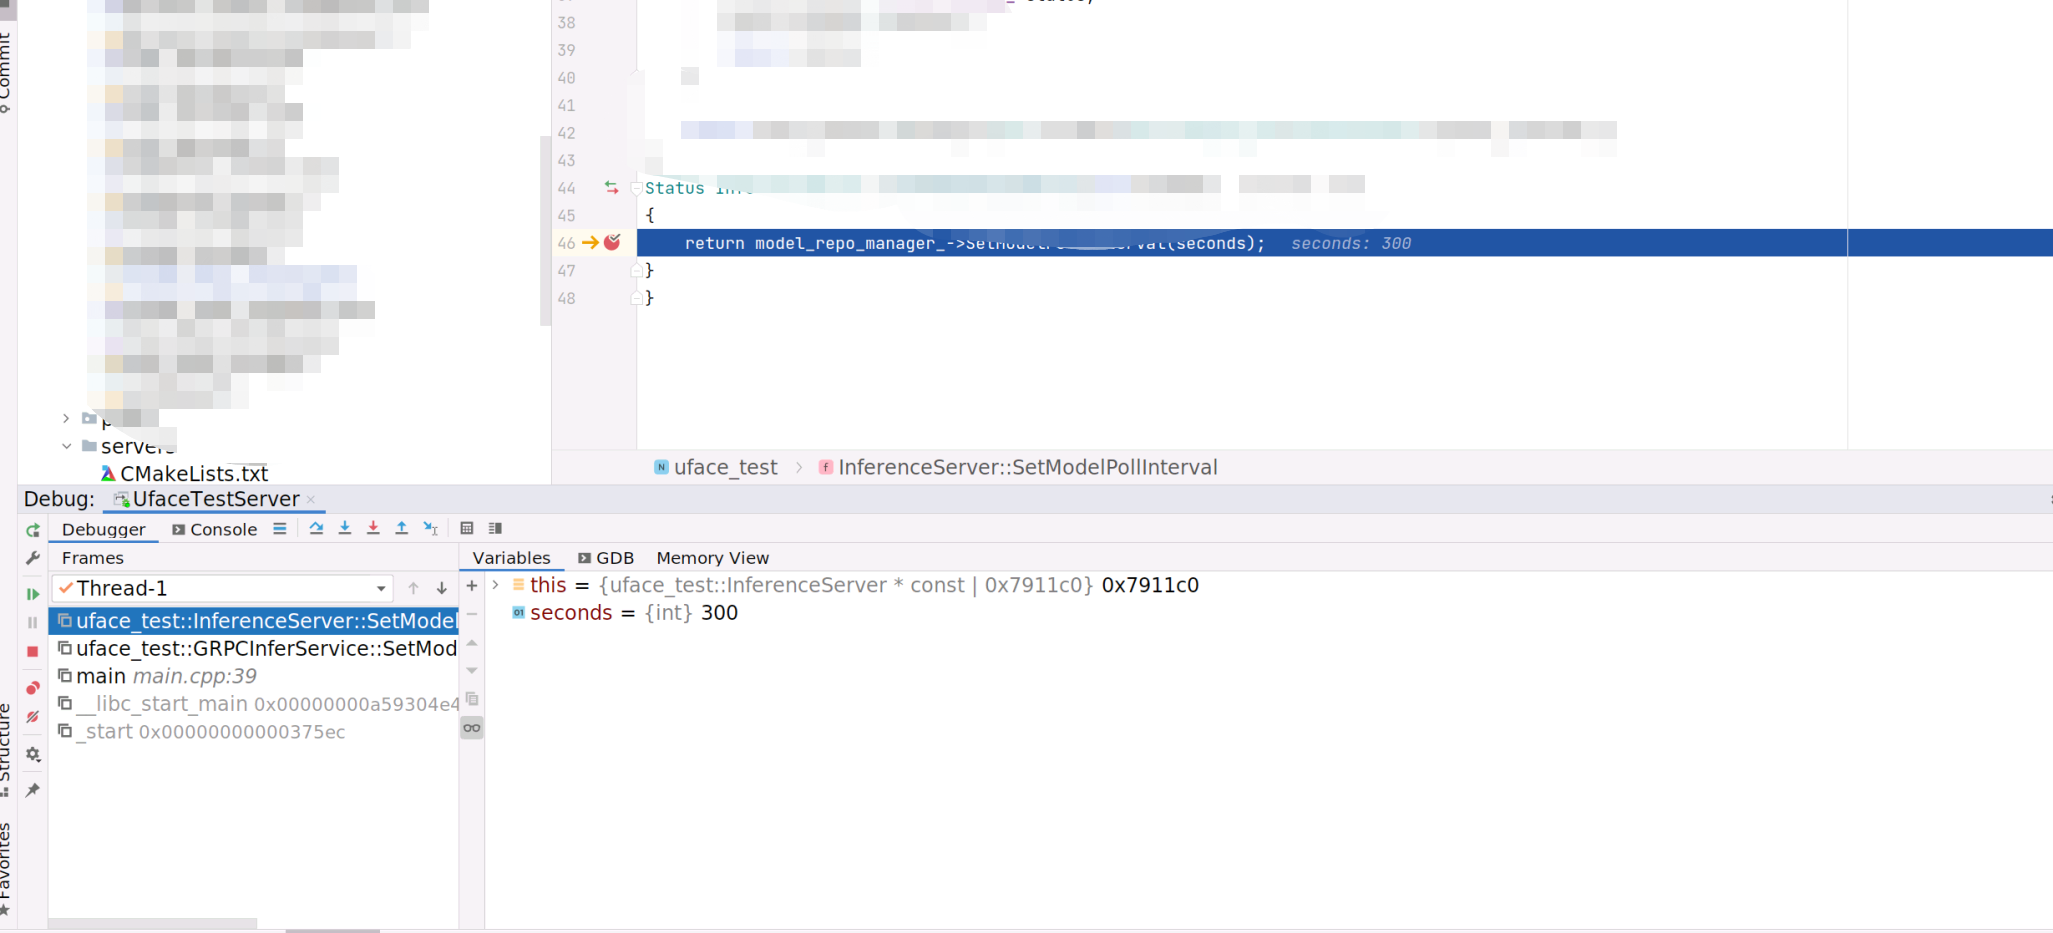The height and width of the screenshot is (933, 2053).
Task: Toggle watches view with the glasses icon
Action: point(472,727)
